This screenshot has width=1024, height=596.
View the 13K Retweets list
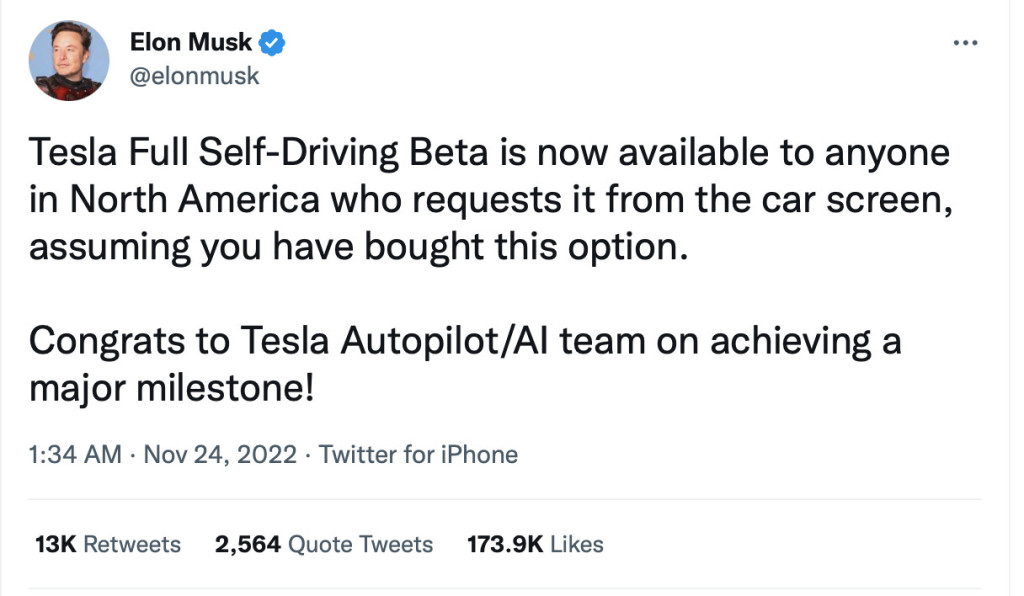point(105,544)
